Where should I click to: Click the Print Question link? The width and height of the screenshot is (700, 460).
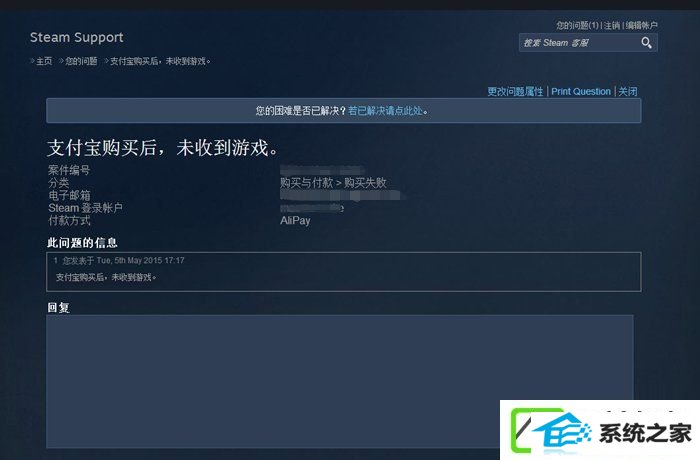581,92
